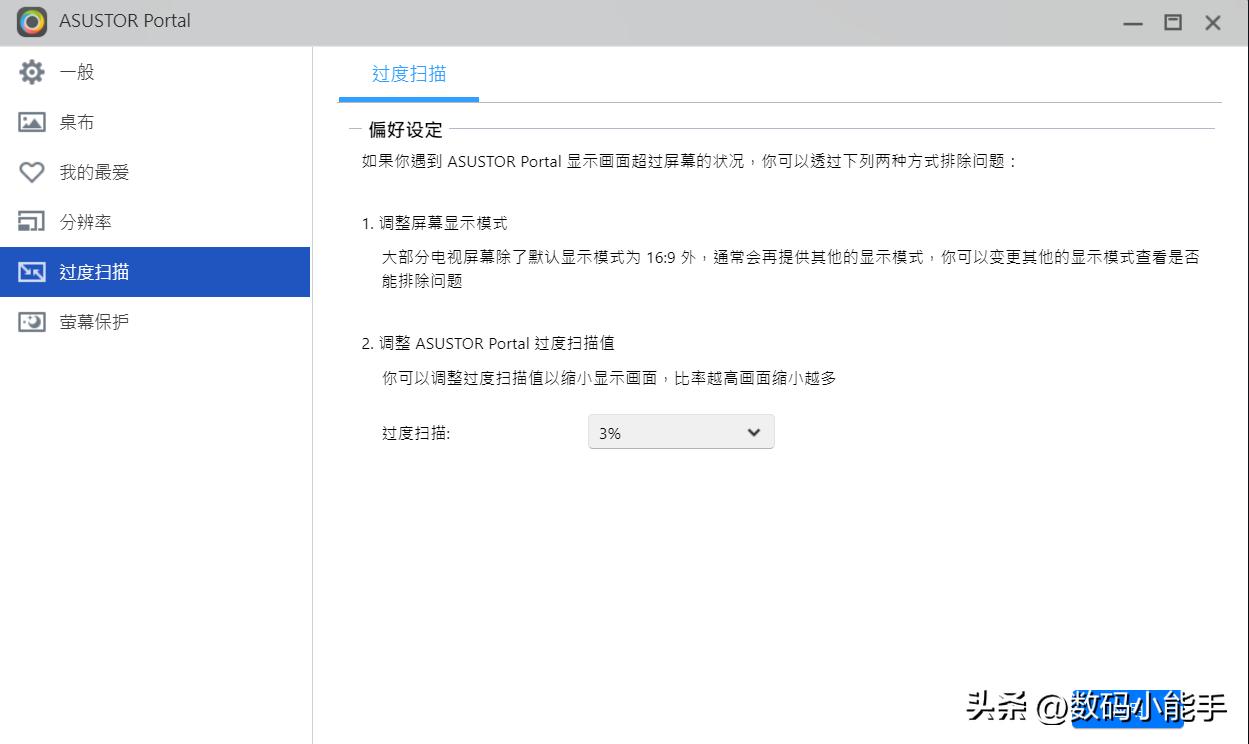Maximize the ASUSTOR Portal window
The height and width of the screenshot is (744, 1249).
1172,21
